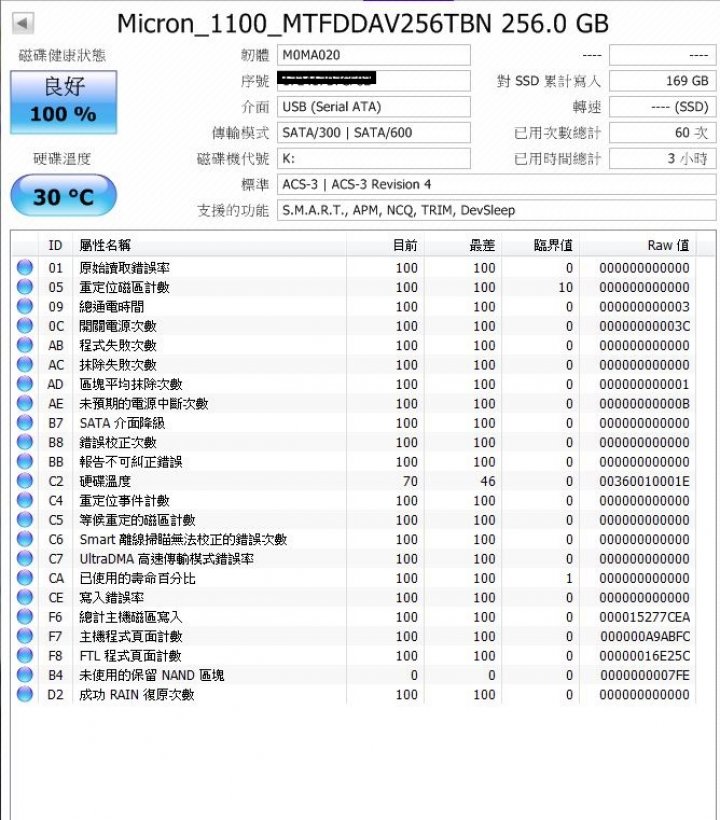720x820 pixels.
Task: Select the 成功 RAIN 復原次數 row
Action: [353, 694]
